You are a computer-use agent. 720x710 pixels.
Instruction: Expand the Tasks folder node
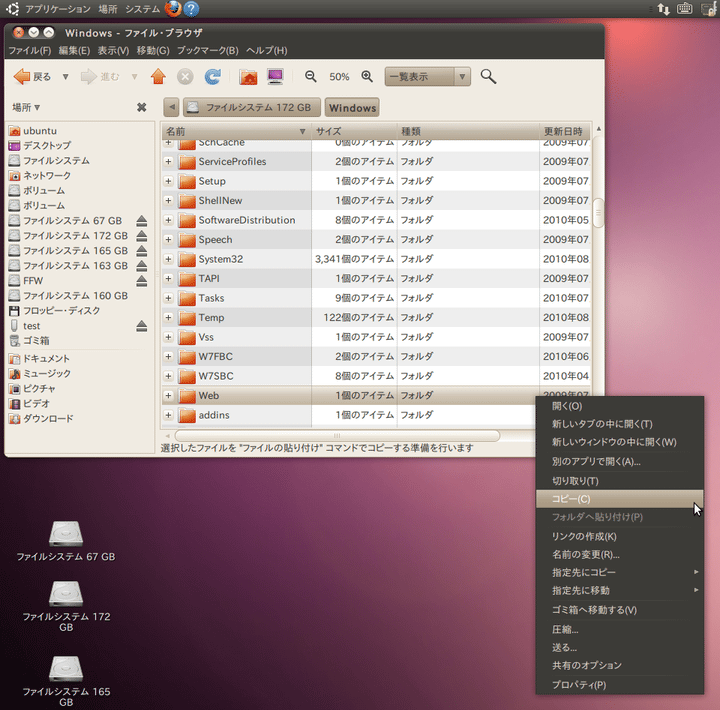coord(169,298)
